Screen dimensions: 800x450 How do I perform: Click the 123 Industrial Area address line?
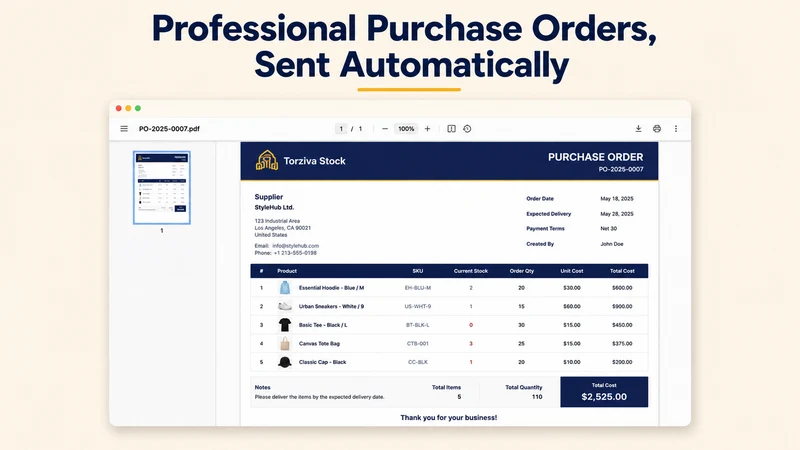tap(277, 221)
